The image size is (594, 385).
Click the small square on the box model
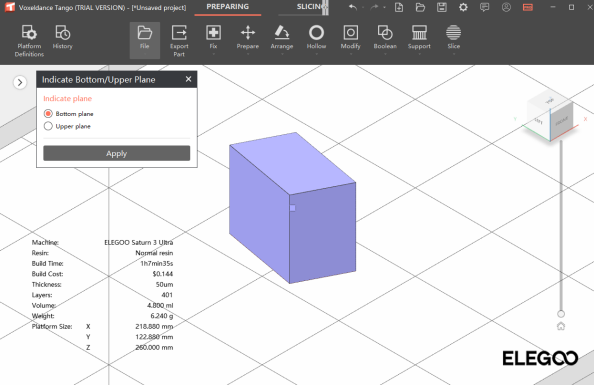(x=292, y=208)
